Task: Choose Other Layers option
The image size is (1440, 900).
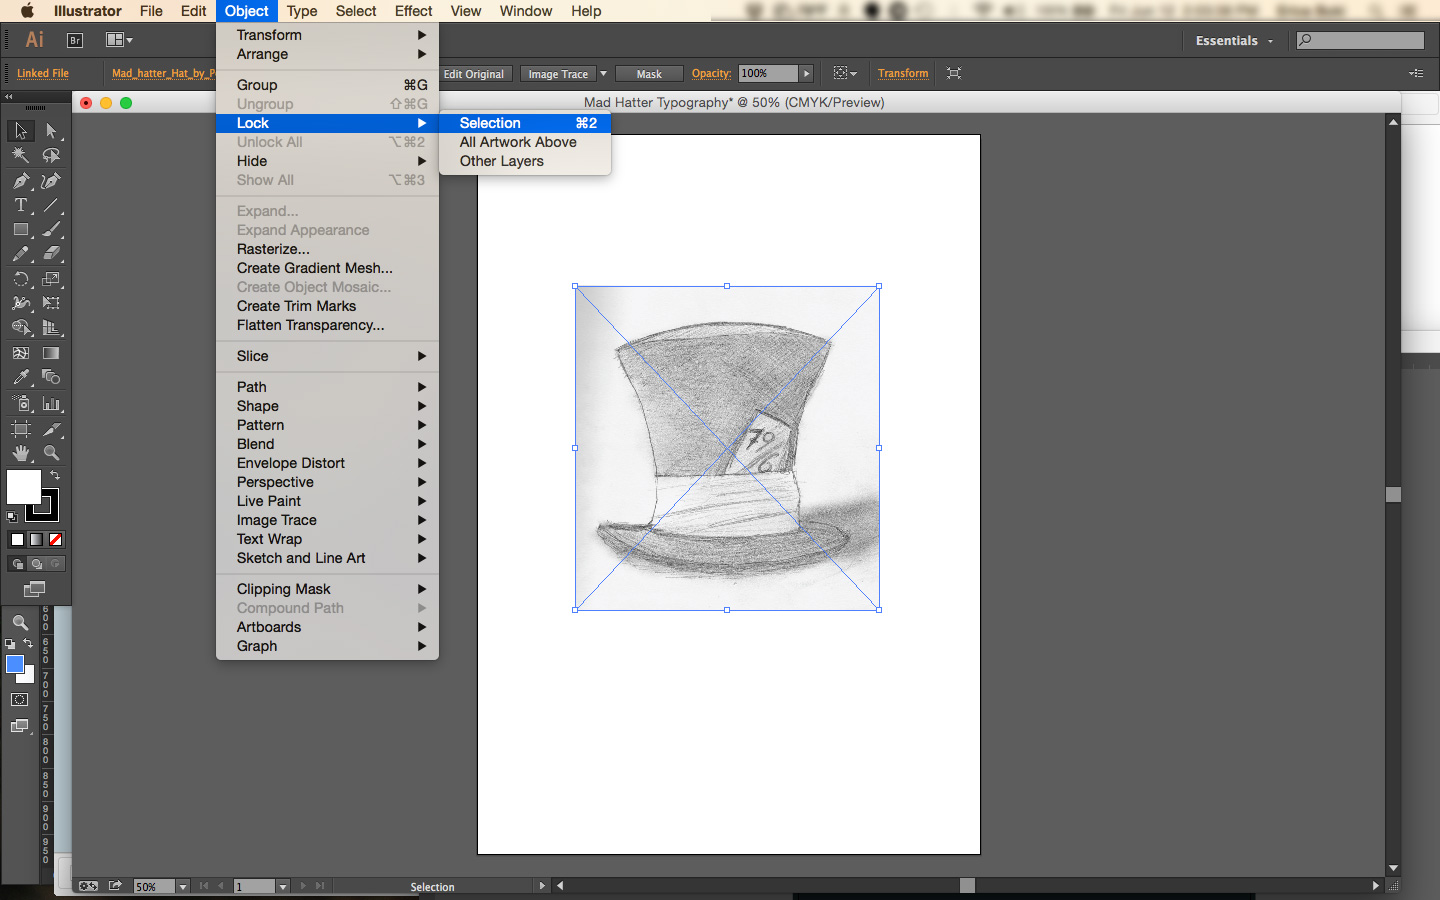Action: tap(525, 161)
